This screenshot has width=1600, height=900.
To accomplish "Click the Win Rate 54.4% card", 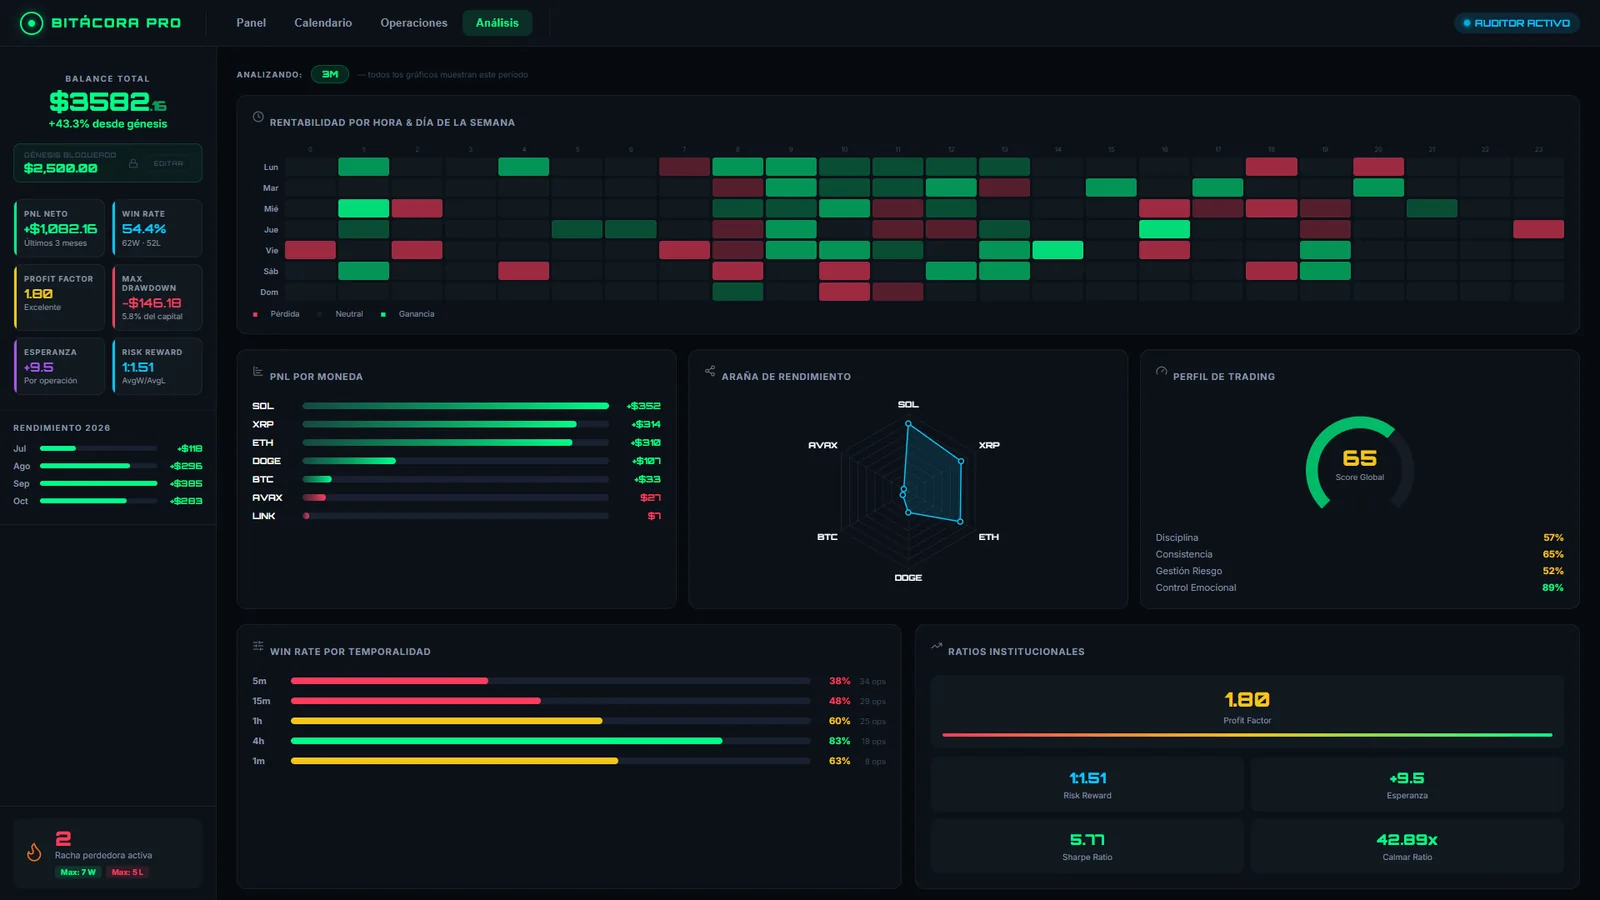I will (x=157, y=228).
